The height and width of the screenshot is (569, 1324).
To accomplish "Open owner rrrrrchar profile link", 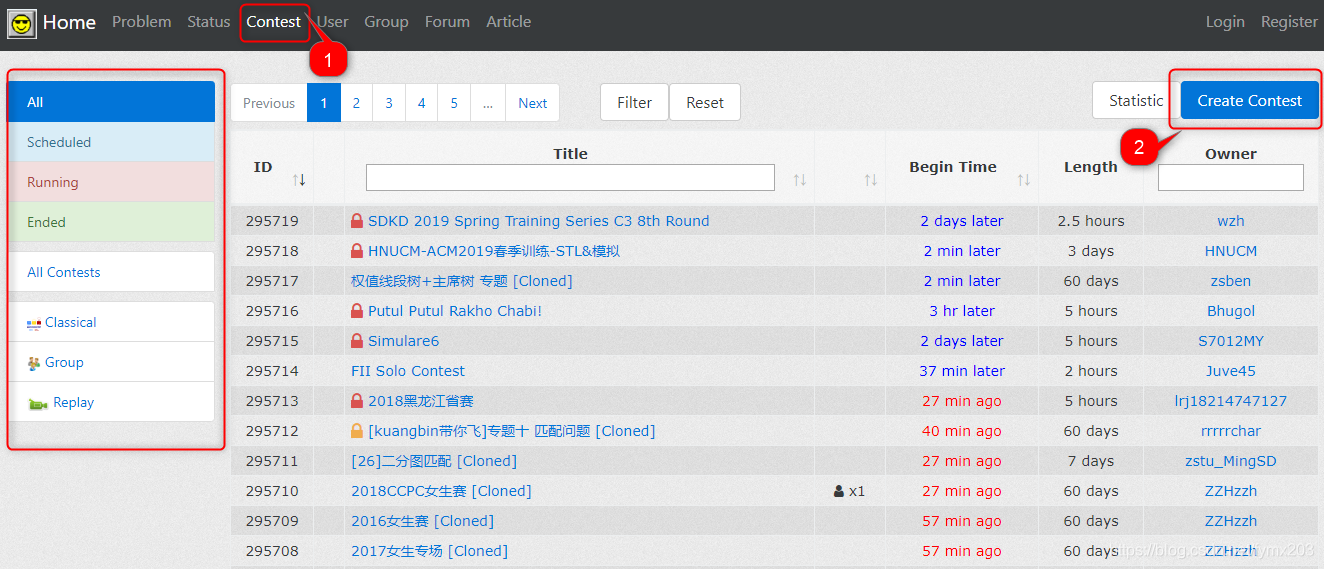I will (1231, 431).
